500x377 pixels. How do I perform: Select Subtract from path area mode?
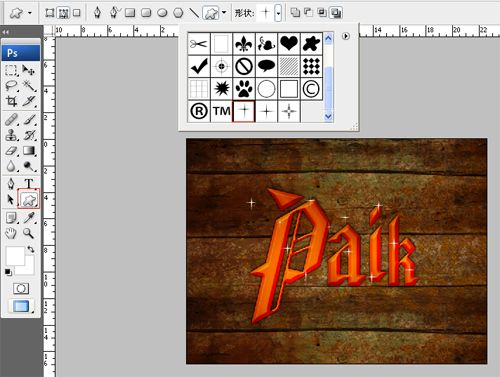tap(308, 13)
